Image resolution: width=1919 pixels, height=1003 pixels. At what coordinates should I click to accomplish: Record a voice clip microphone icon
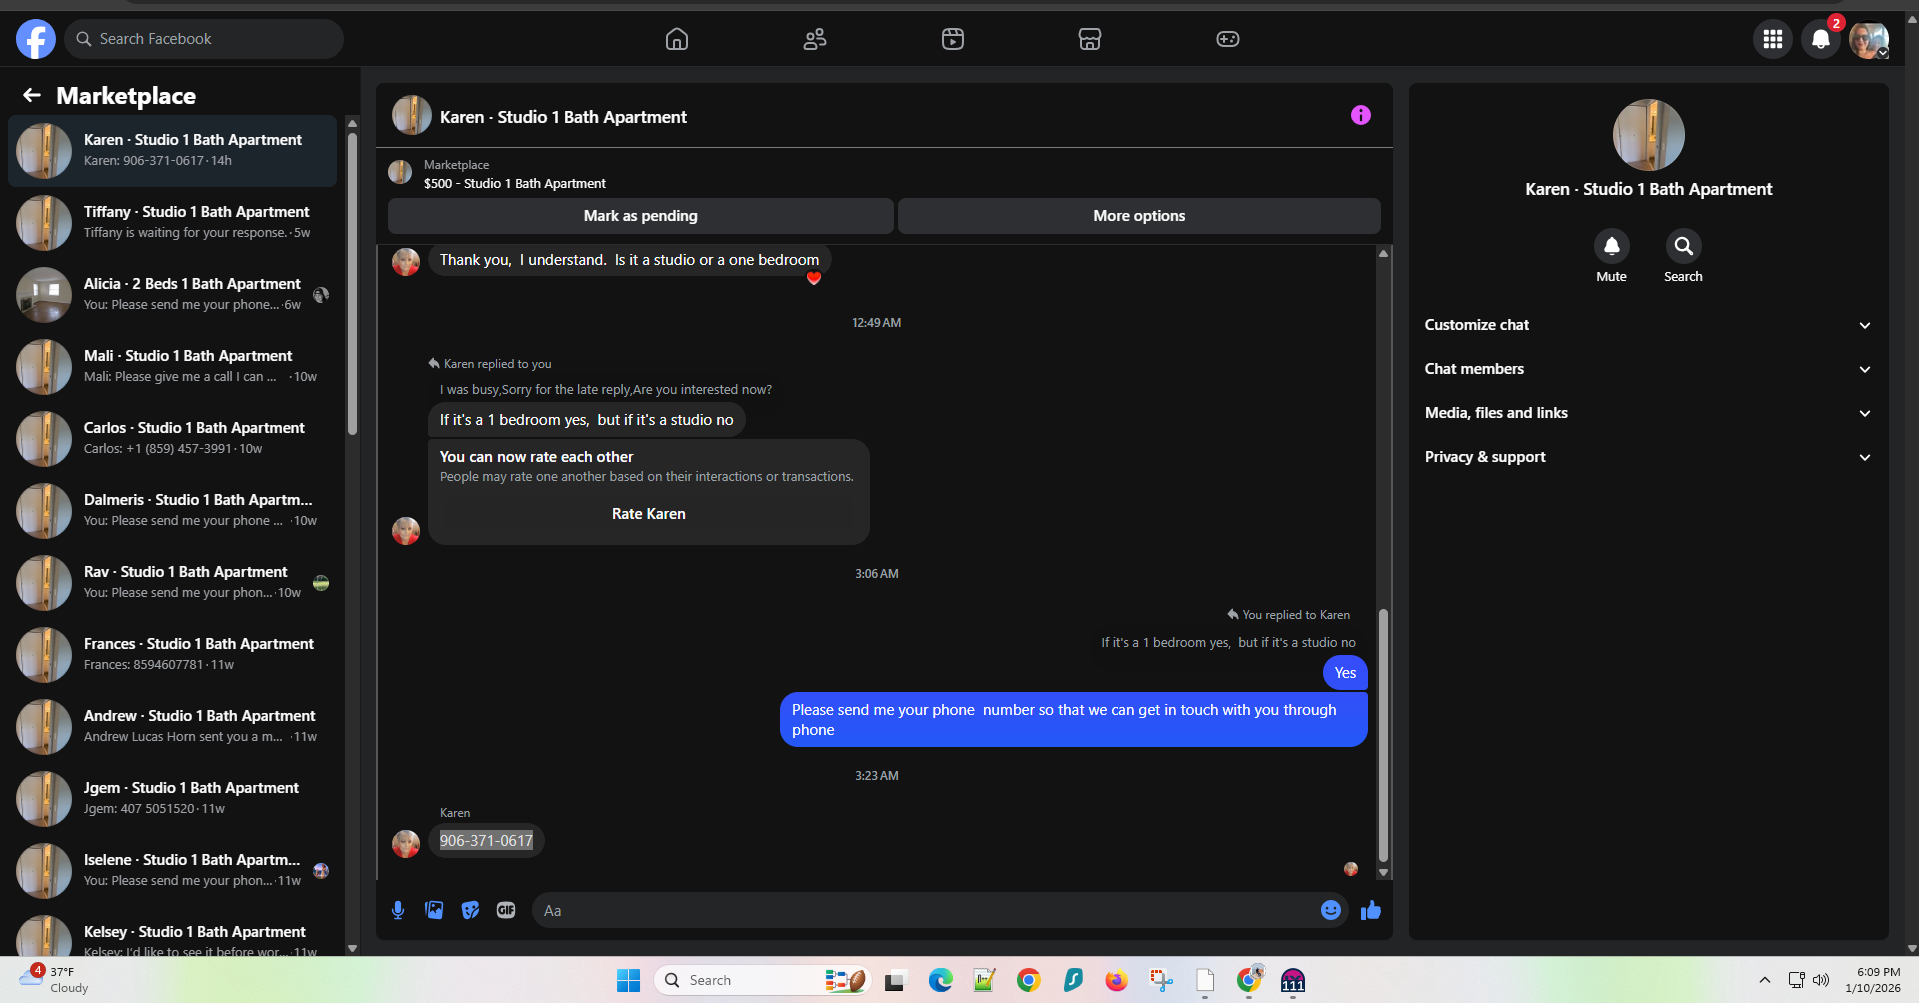[x=398, y=910]
